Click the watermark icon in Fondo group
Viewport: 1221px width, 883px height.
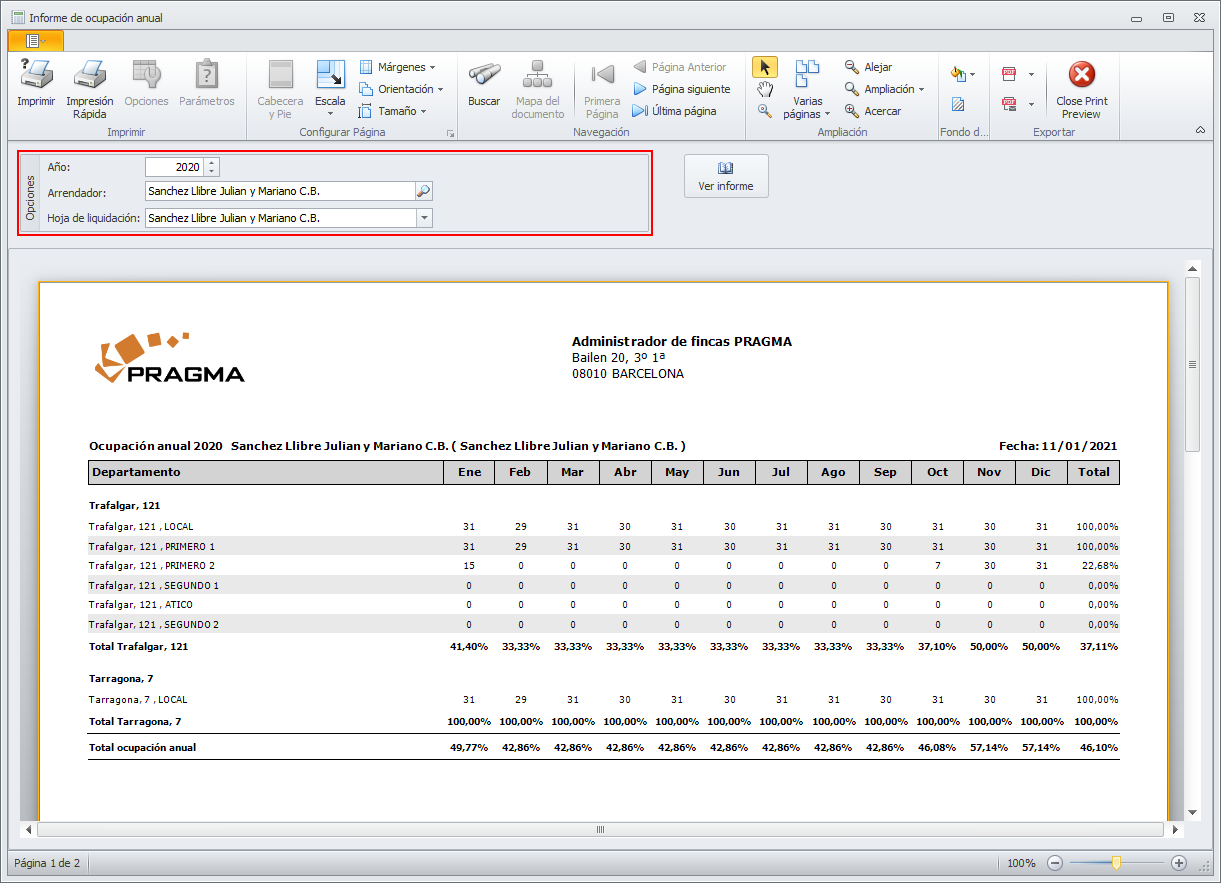tap(958, 104)
